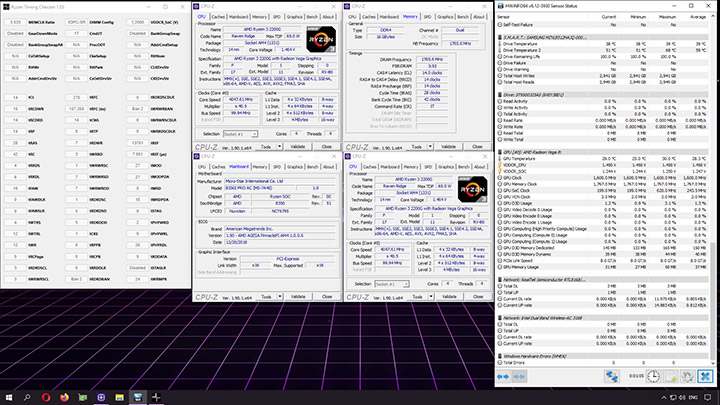This screenshot has width=720, height=405.
Task: Select 'Network: Intel Dual Band Wireless-AC 3168' header
Action: pyautogui.click(x=543, y=318)
